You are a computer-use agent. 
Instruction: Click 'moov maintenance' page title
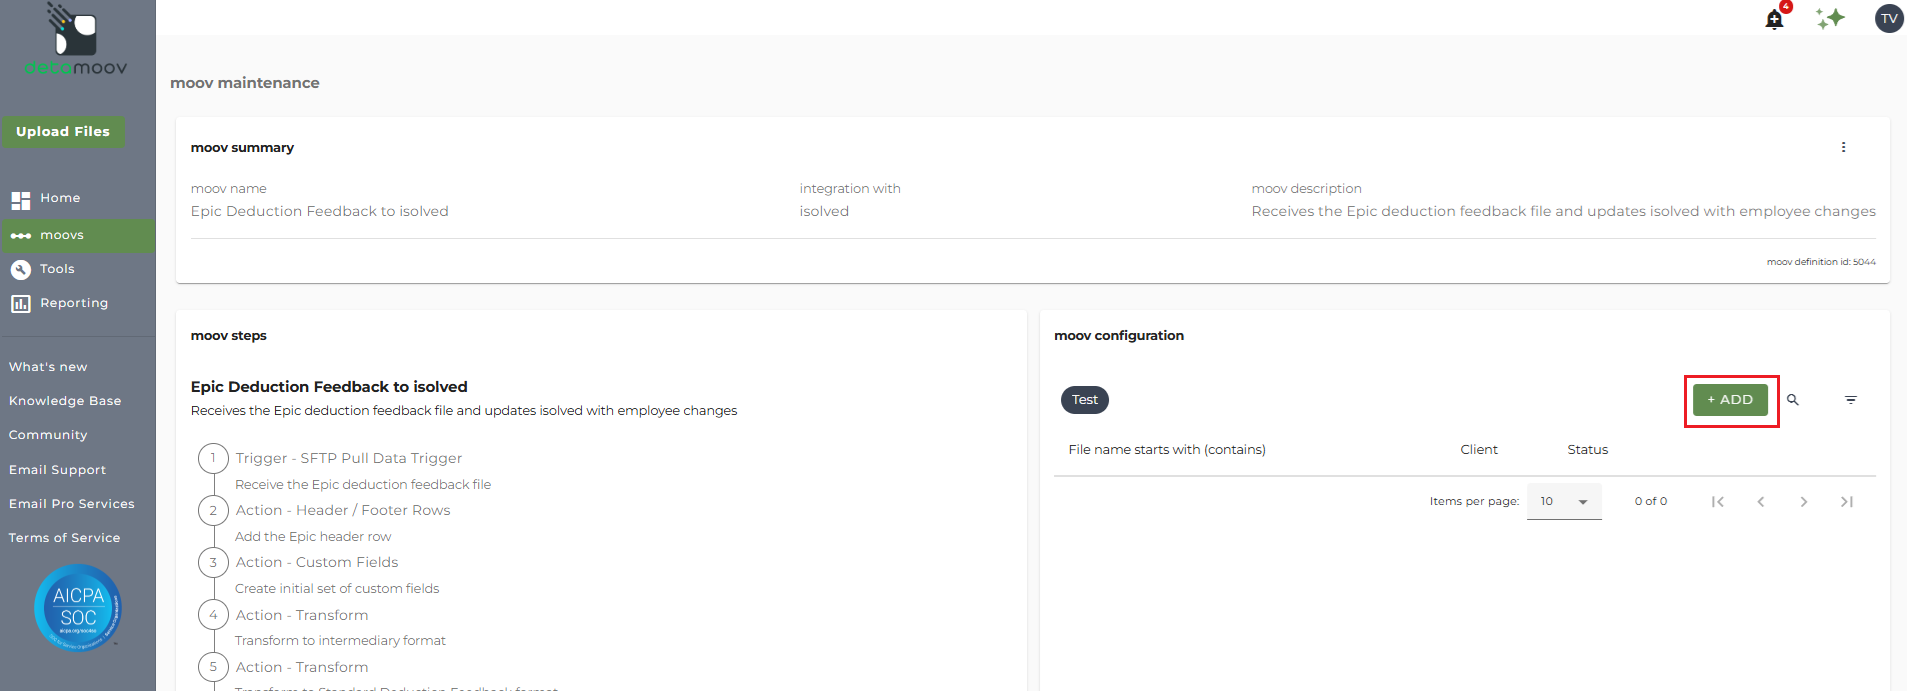click(245, 83)
